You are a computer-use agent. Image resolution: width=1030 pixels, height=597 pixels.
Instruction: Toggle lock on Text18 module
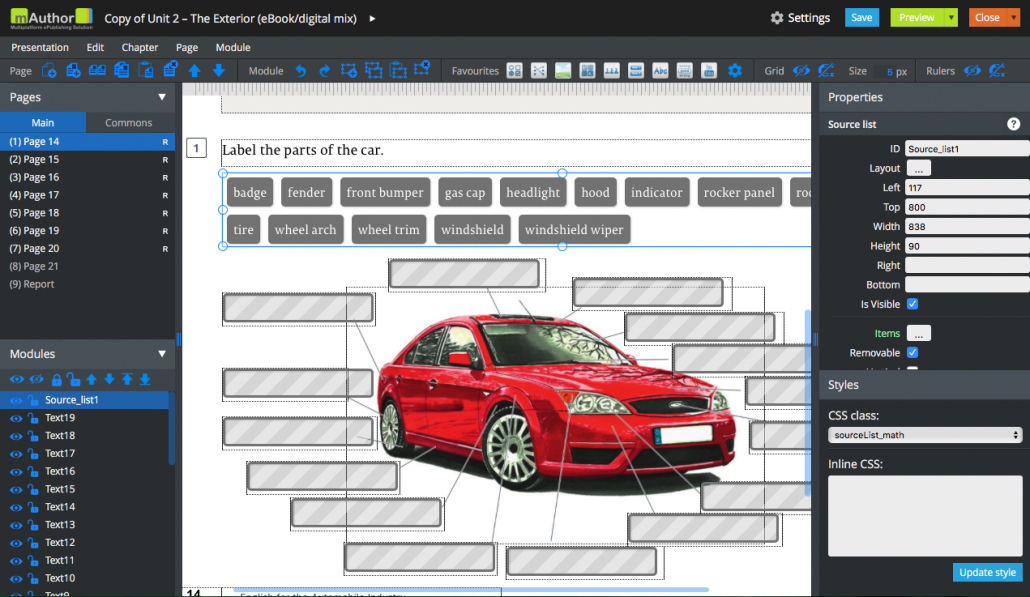pyautogui.click(x=32, y=435)
